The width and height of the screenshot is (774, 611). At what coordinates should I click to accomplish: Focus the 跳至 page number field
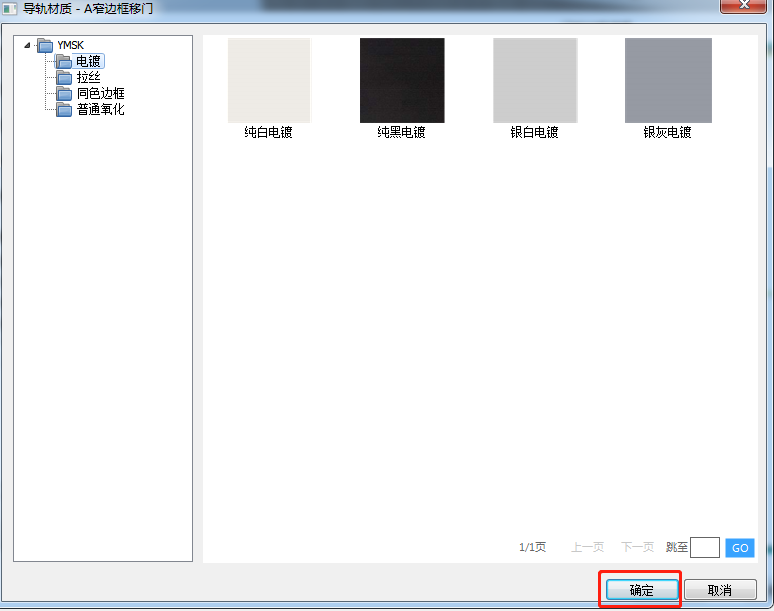tap(704, 547)
